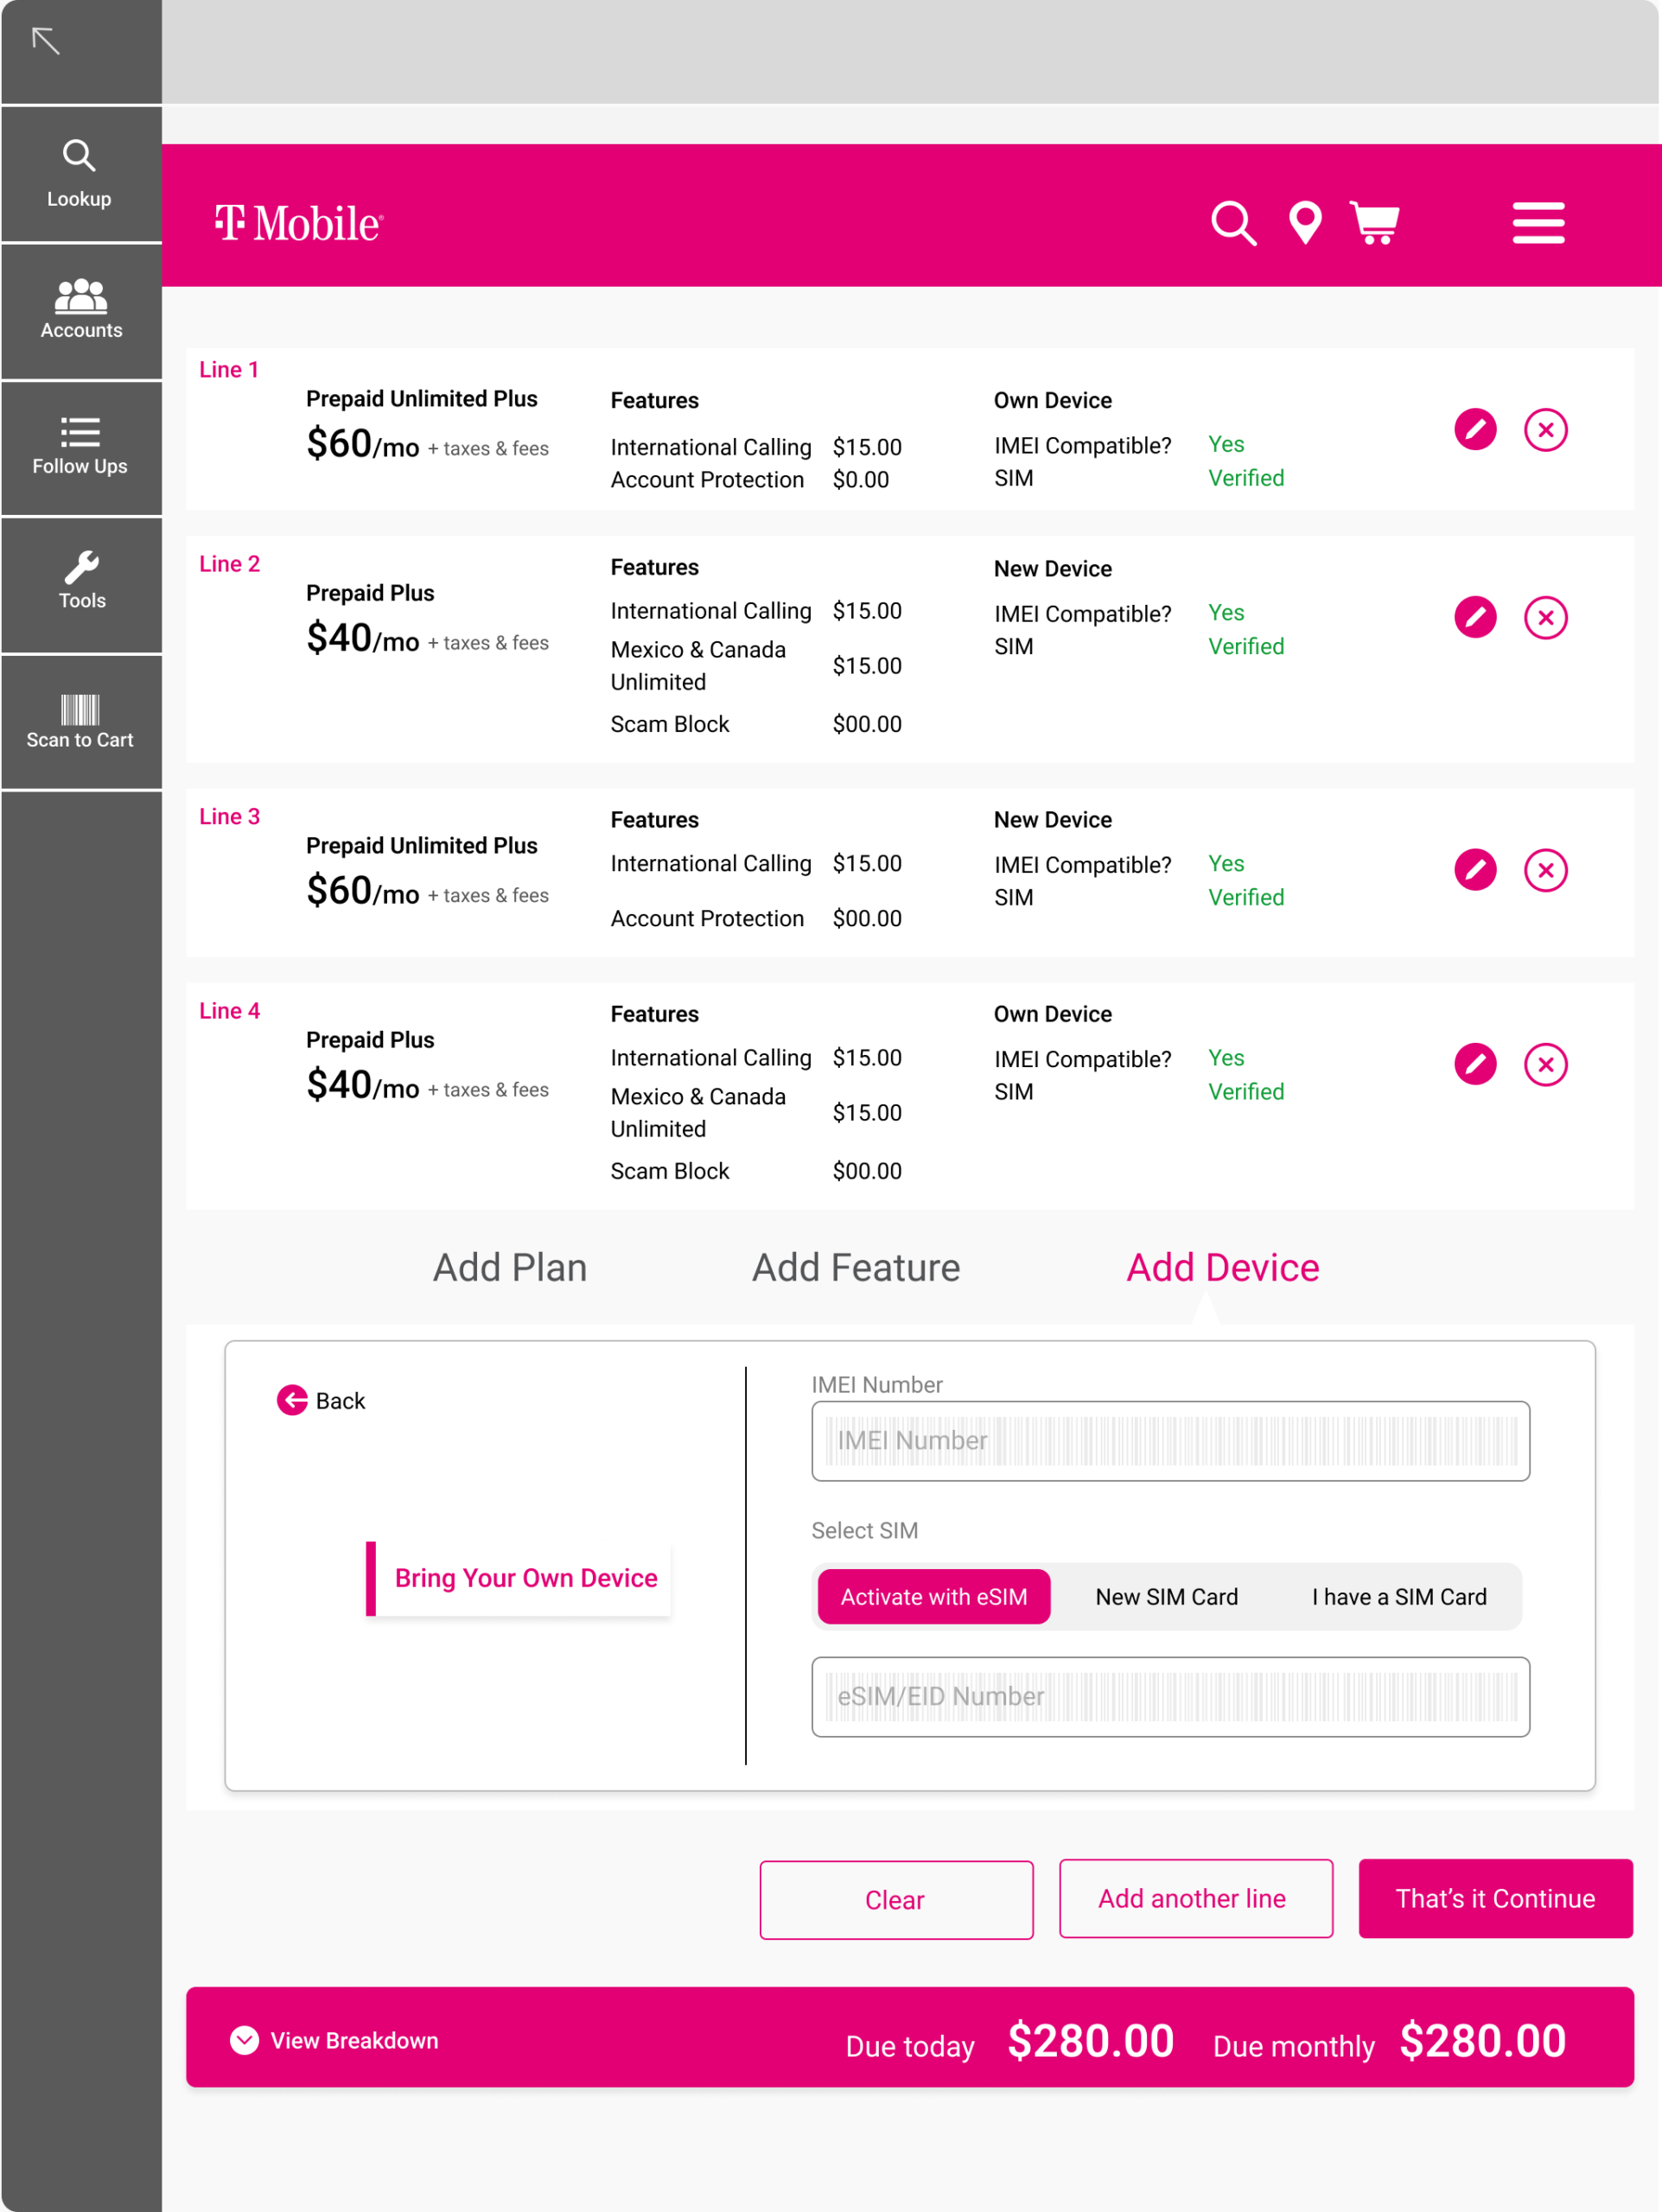Click the store locator pin icon
1662x2212 pixels.
tap(1305, 222)
